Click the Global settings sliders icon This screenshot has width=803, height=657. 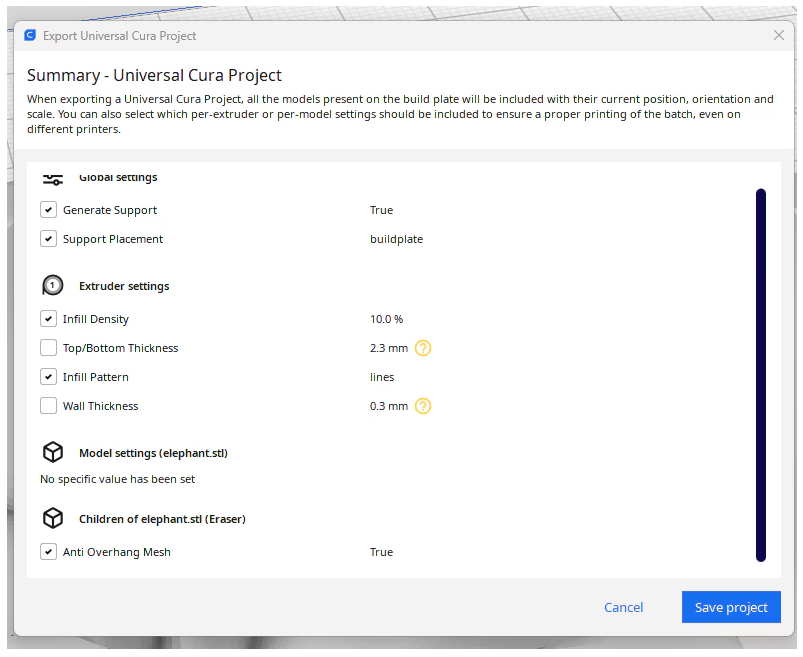coord(52,178)
